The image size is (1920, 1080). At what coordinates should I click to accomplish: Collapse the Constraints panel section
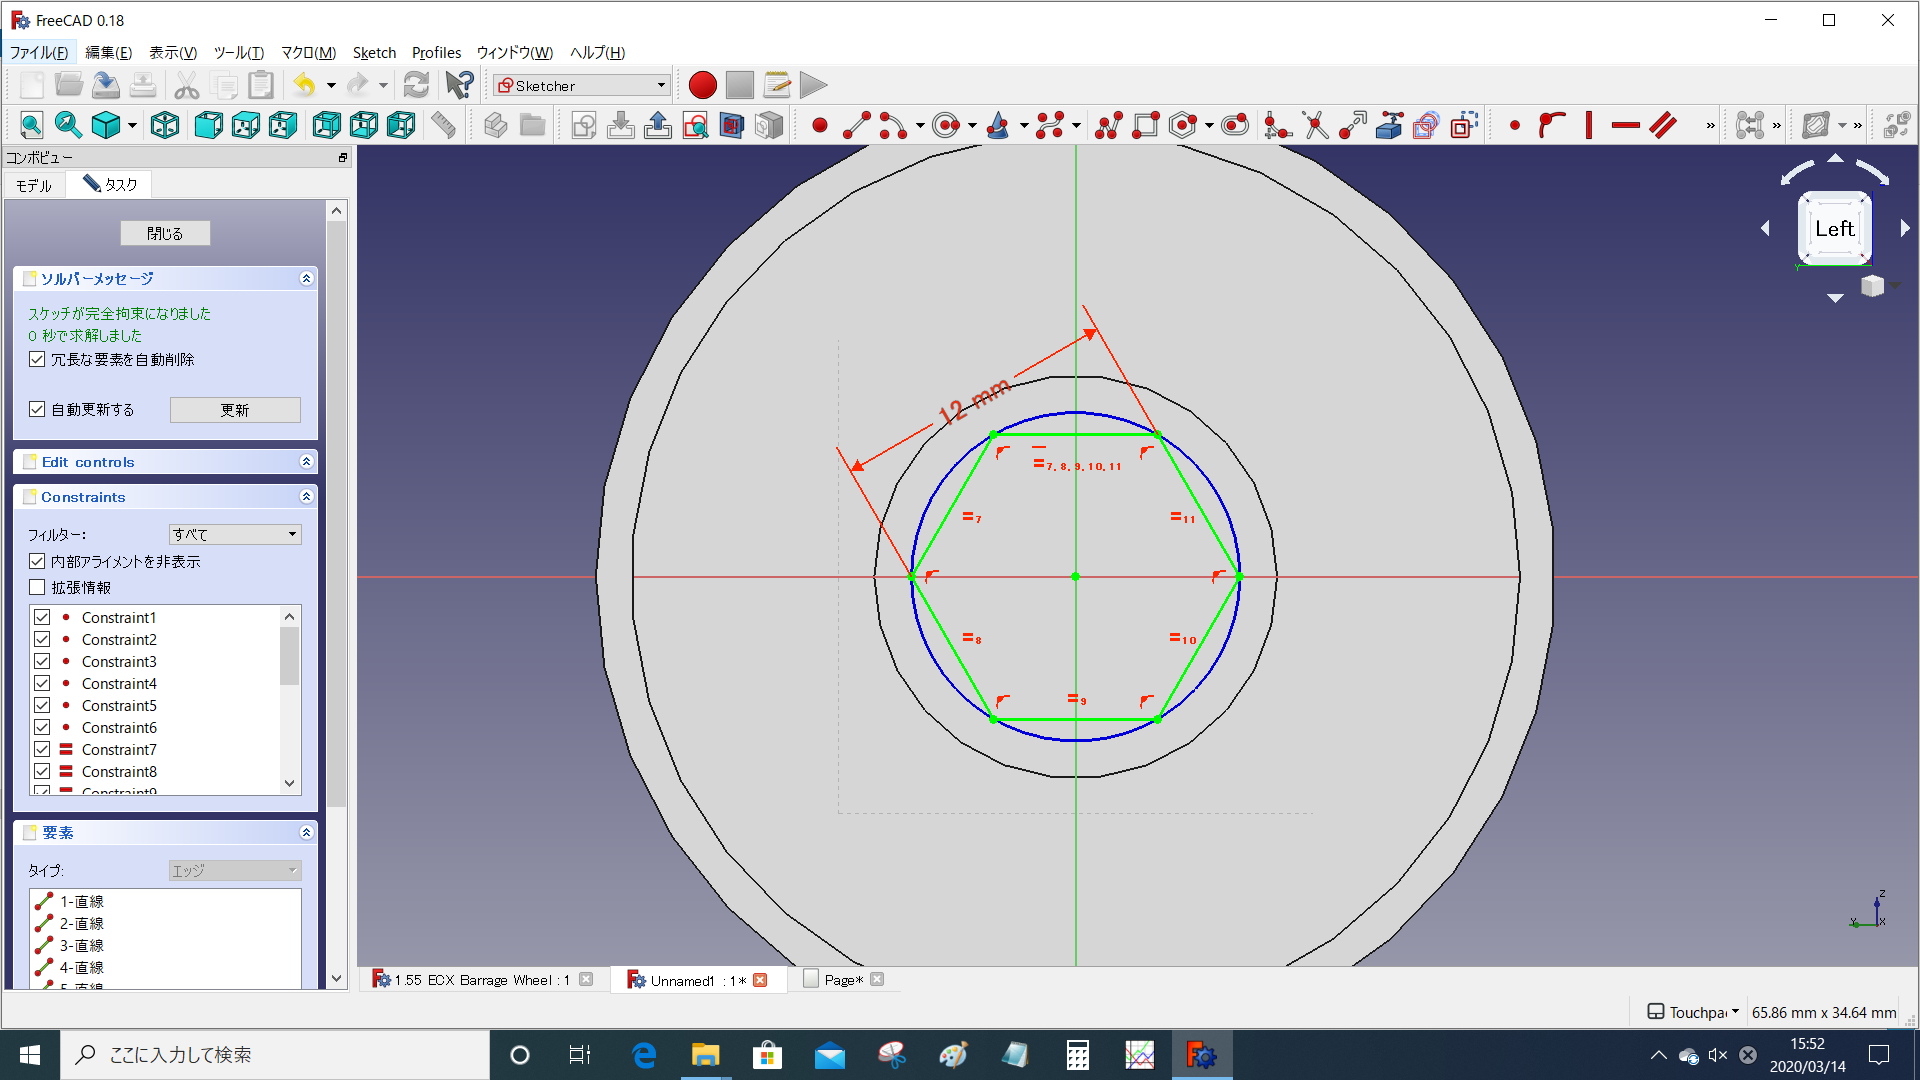(x=306, y=497)
